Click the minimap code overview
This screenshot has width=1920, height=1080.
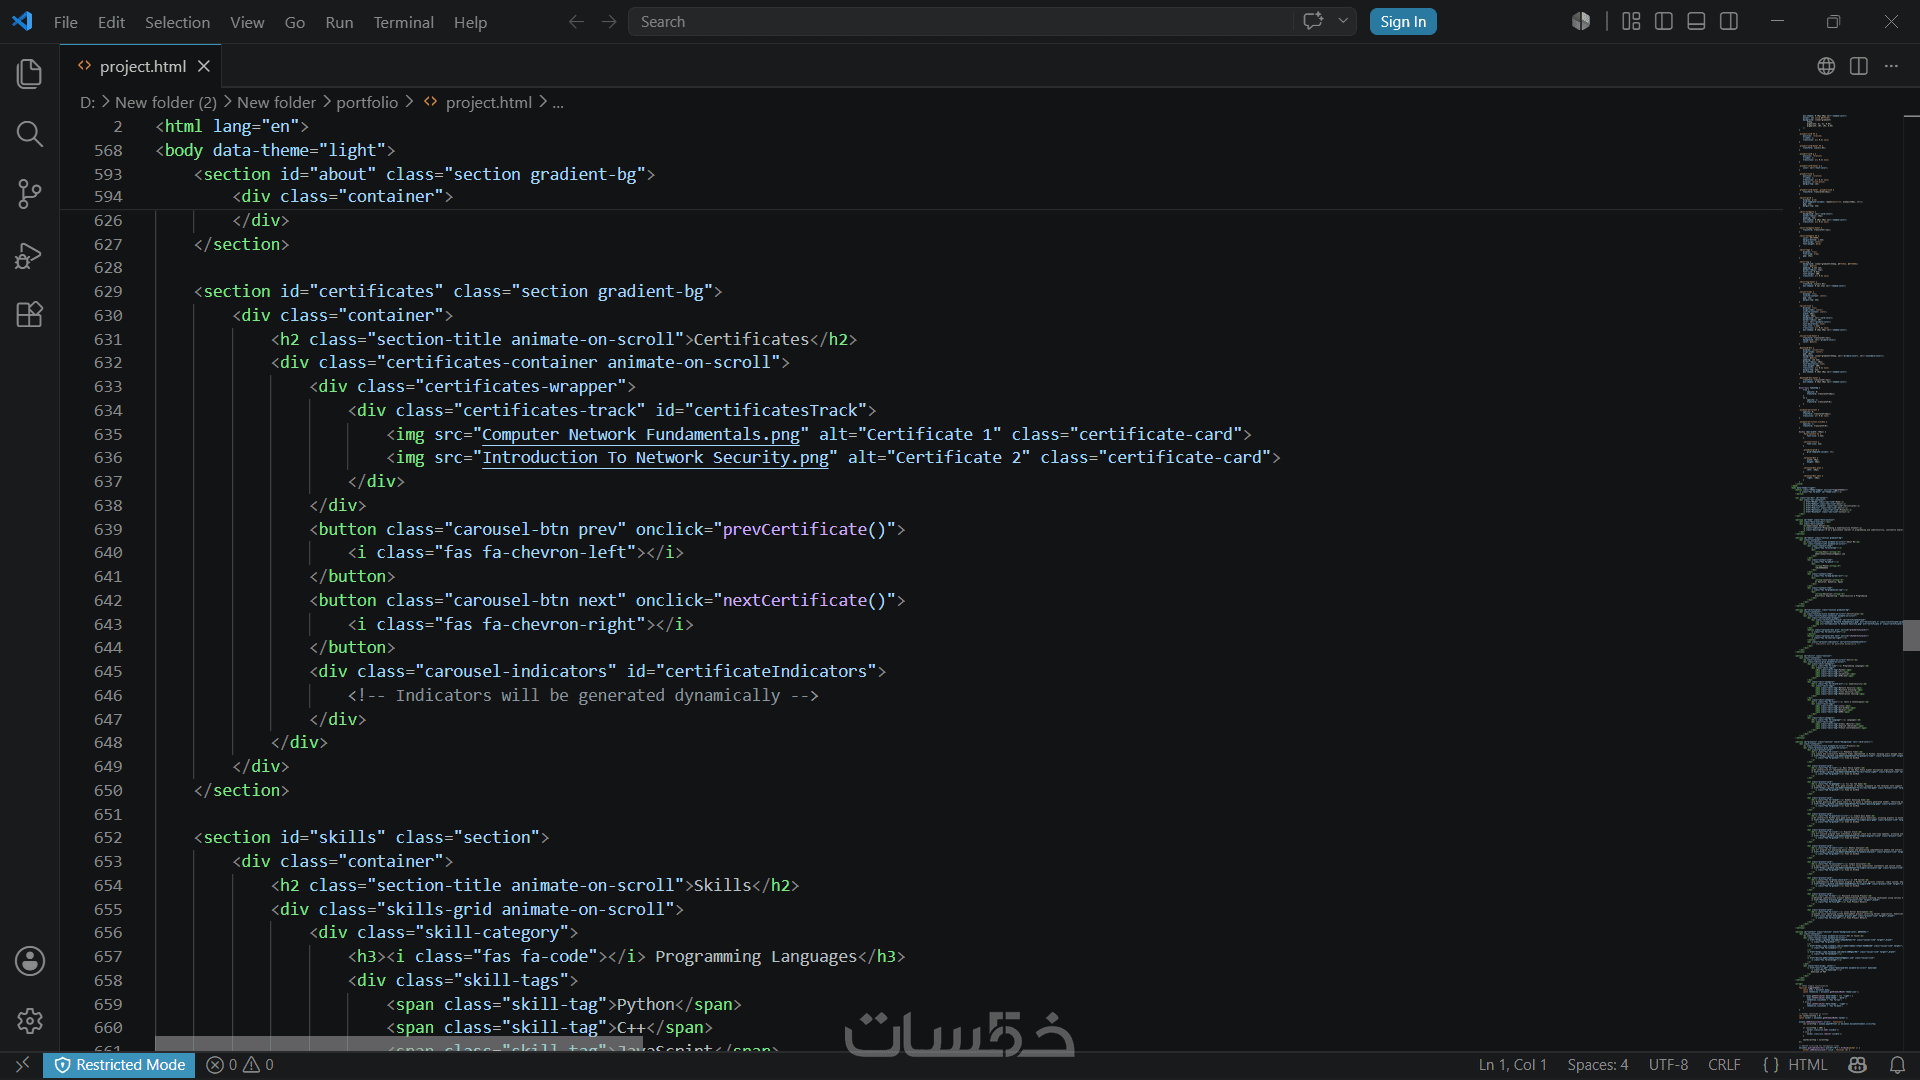pyautogui.click(x=1845, y=580)
